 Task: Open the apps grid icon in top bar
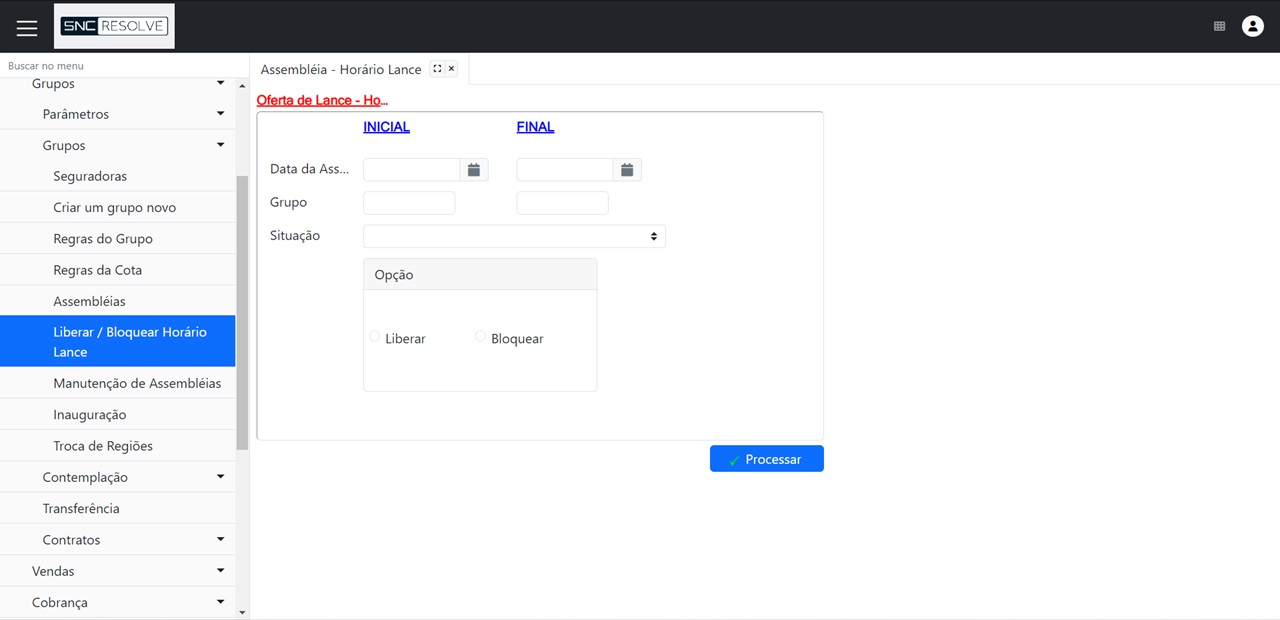1219,26
